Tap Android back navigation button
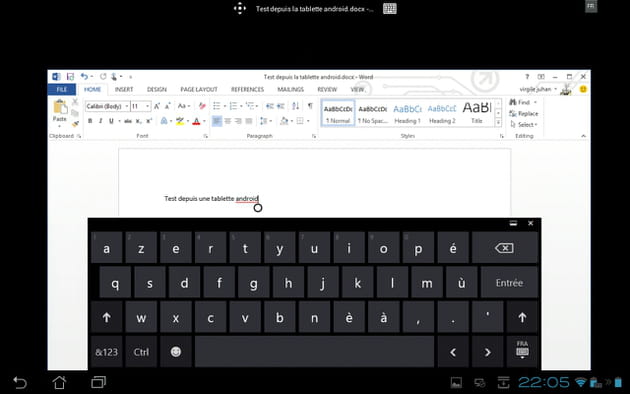This screenshot has height=394, width=630. (x=20, y=382)
